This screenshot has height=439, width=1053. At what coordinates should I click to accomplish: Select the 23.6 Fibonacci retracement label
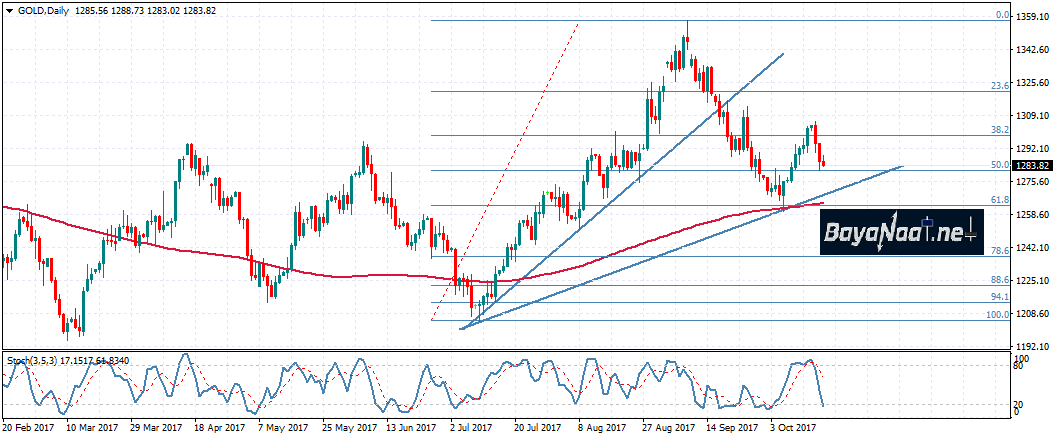click(998, 87)
